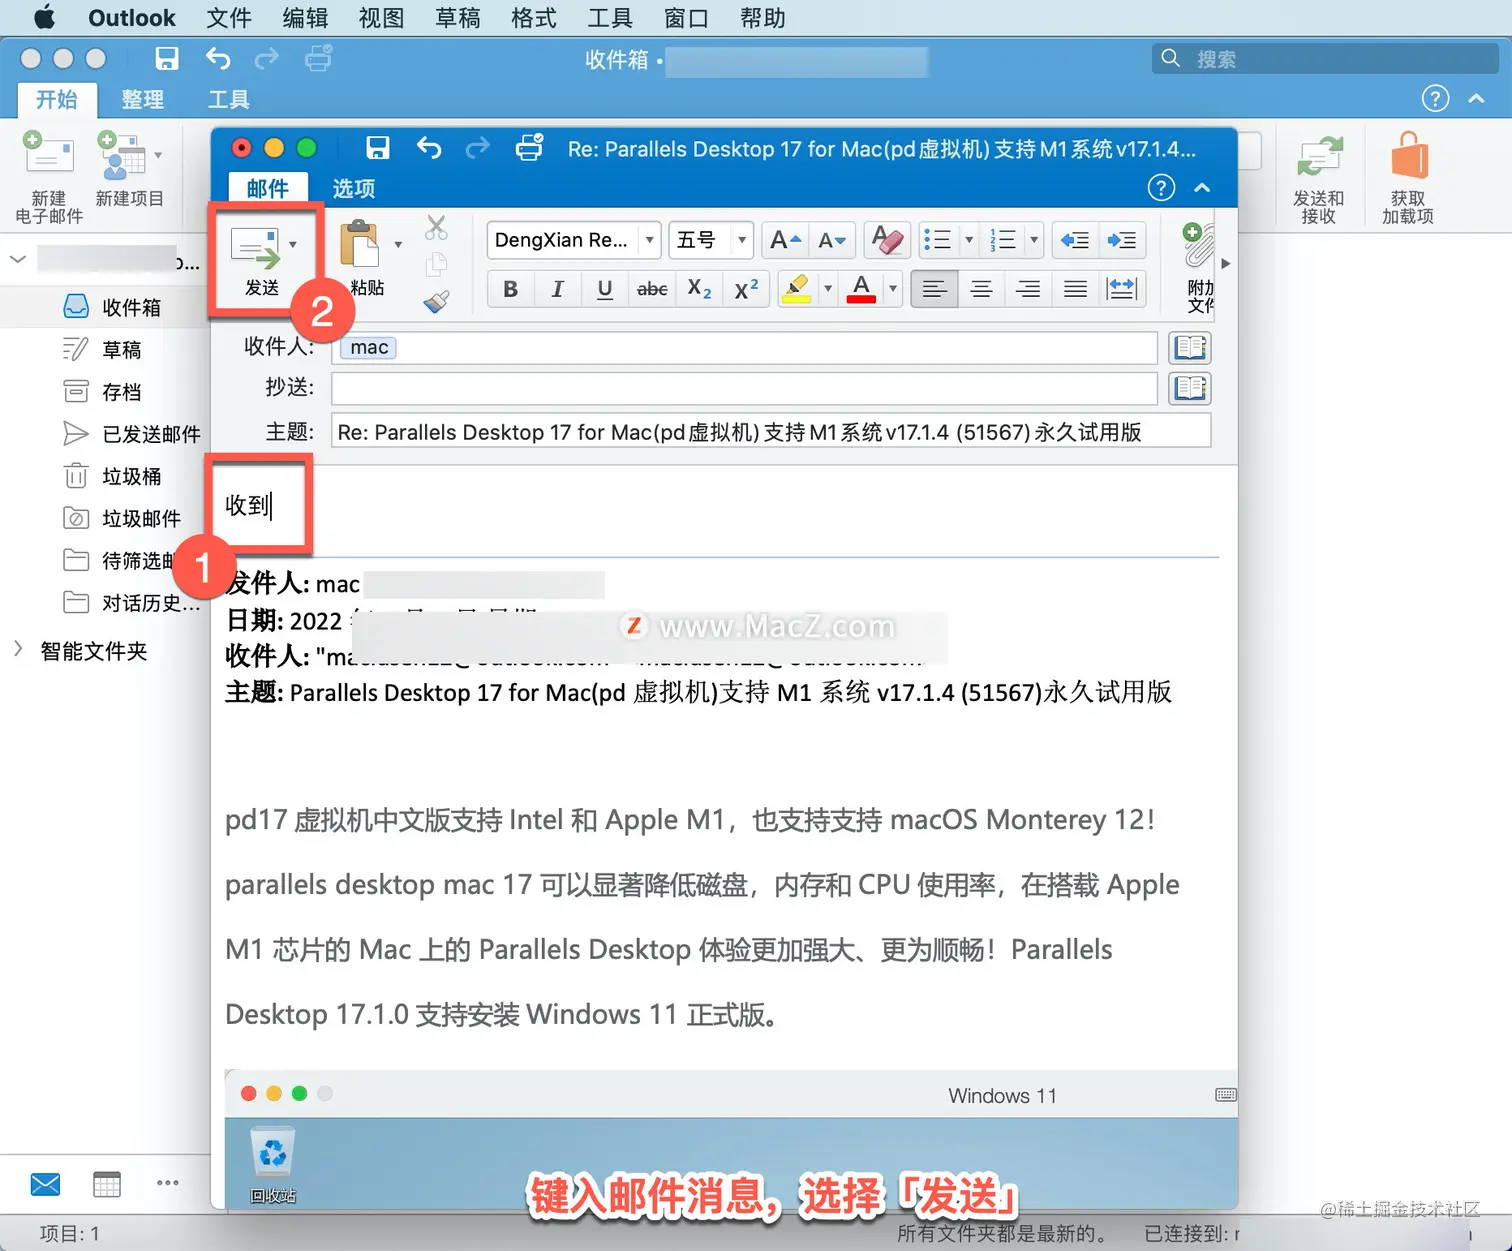Open numbered list style dropdown arrow
The image size is (1512, 1251).
click(1034, 240)
